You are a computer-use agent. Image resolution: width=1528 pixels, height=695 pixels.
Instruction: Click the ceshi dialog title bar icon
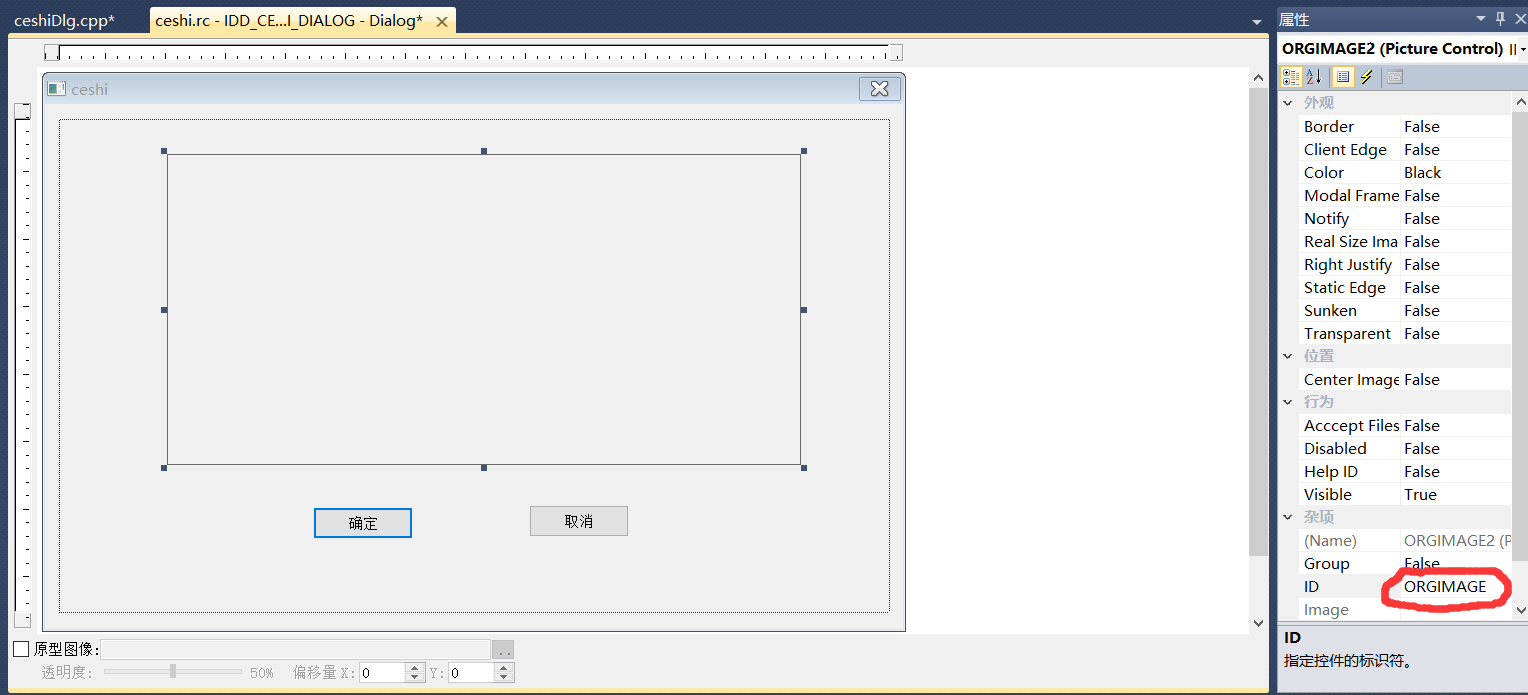(56, 88)
